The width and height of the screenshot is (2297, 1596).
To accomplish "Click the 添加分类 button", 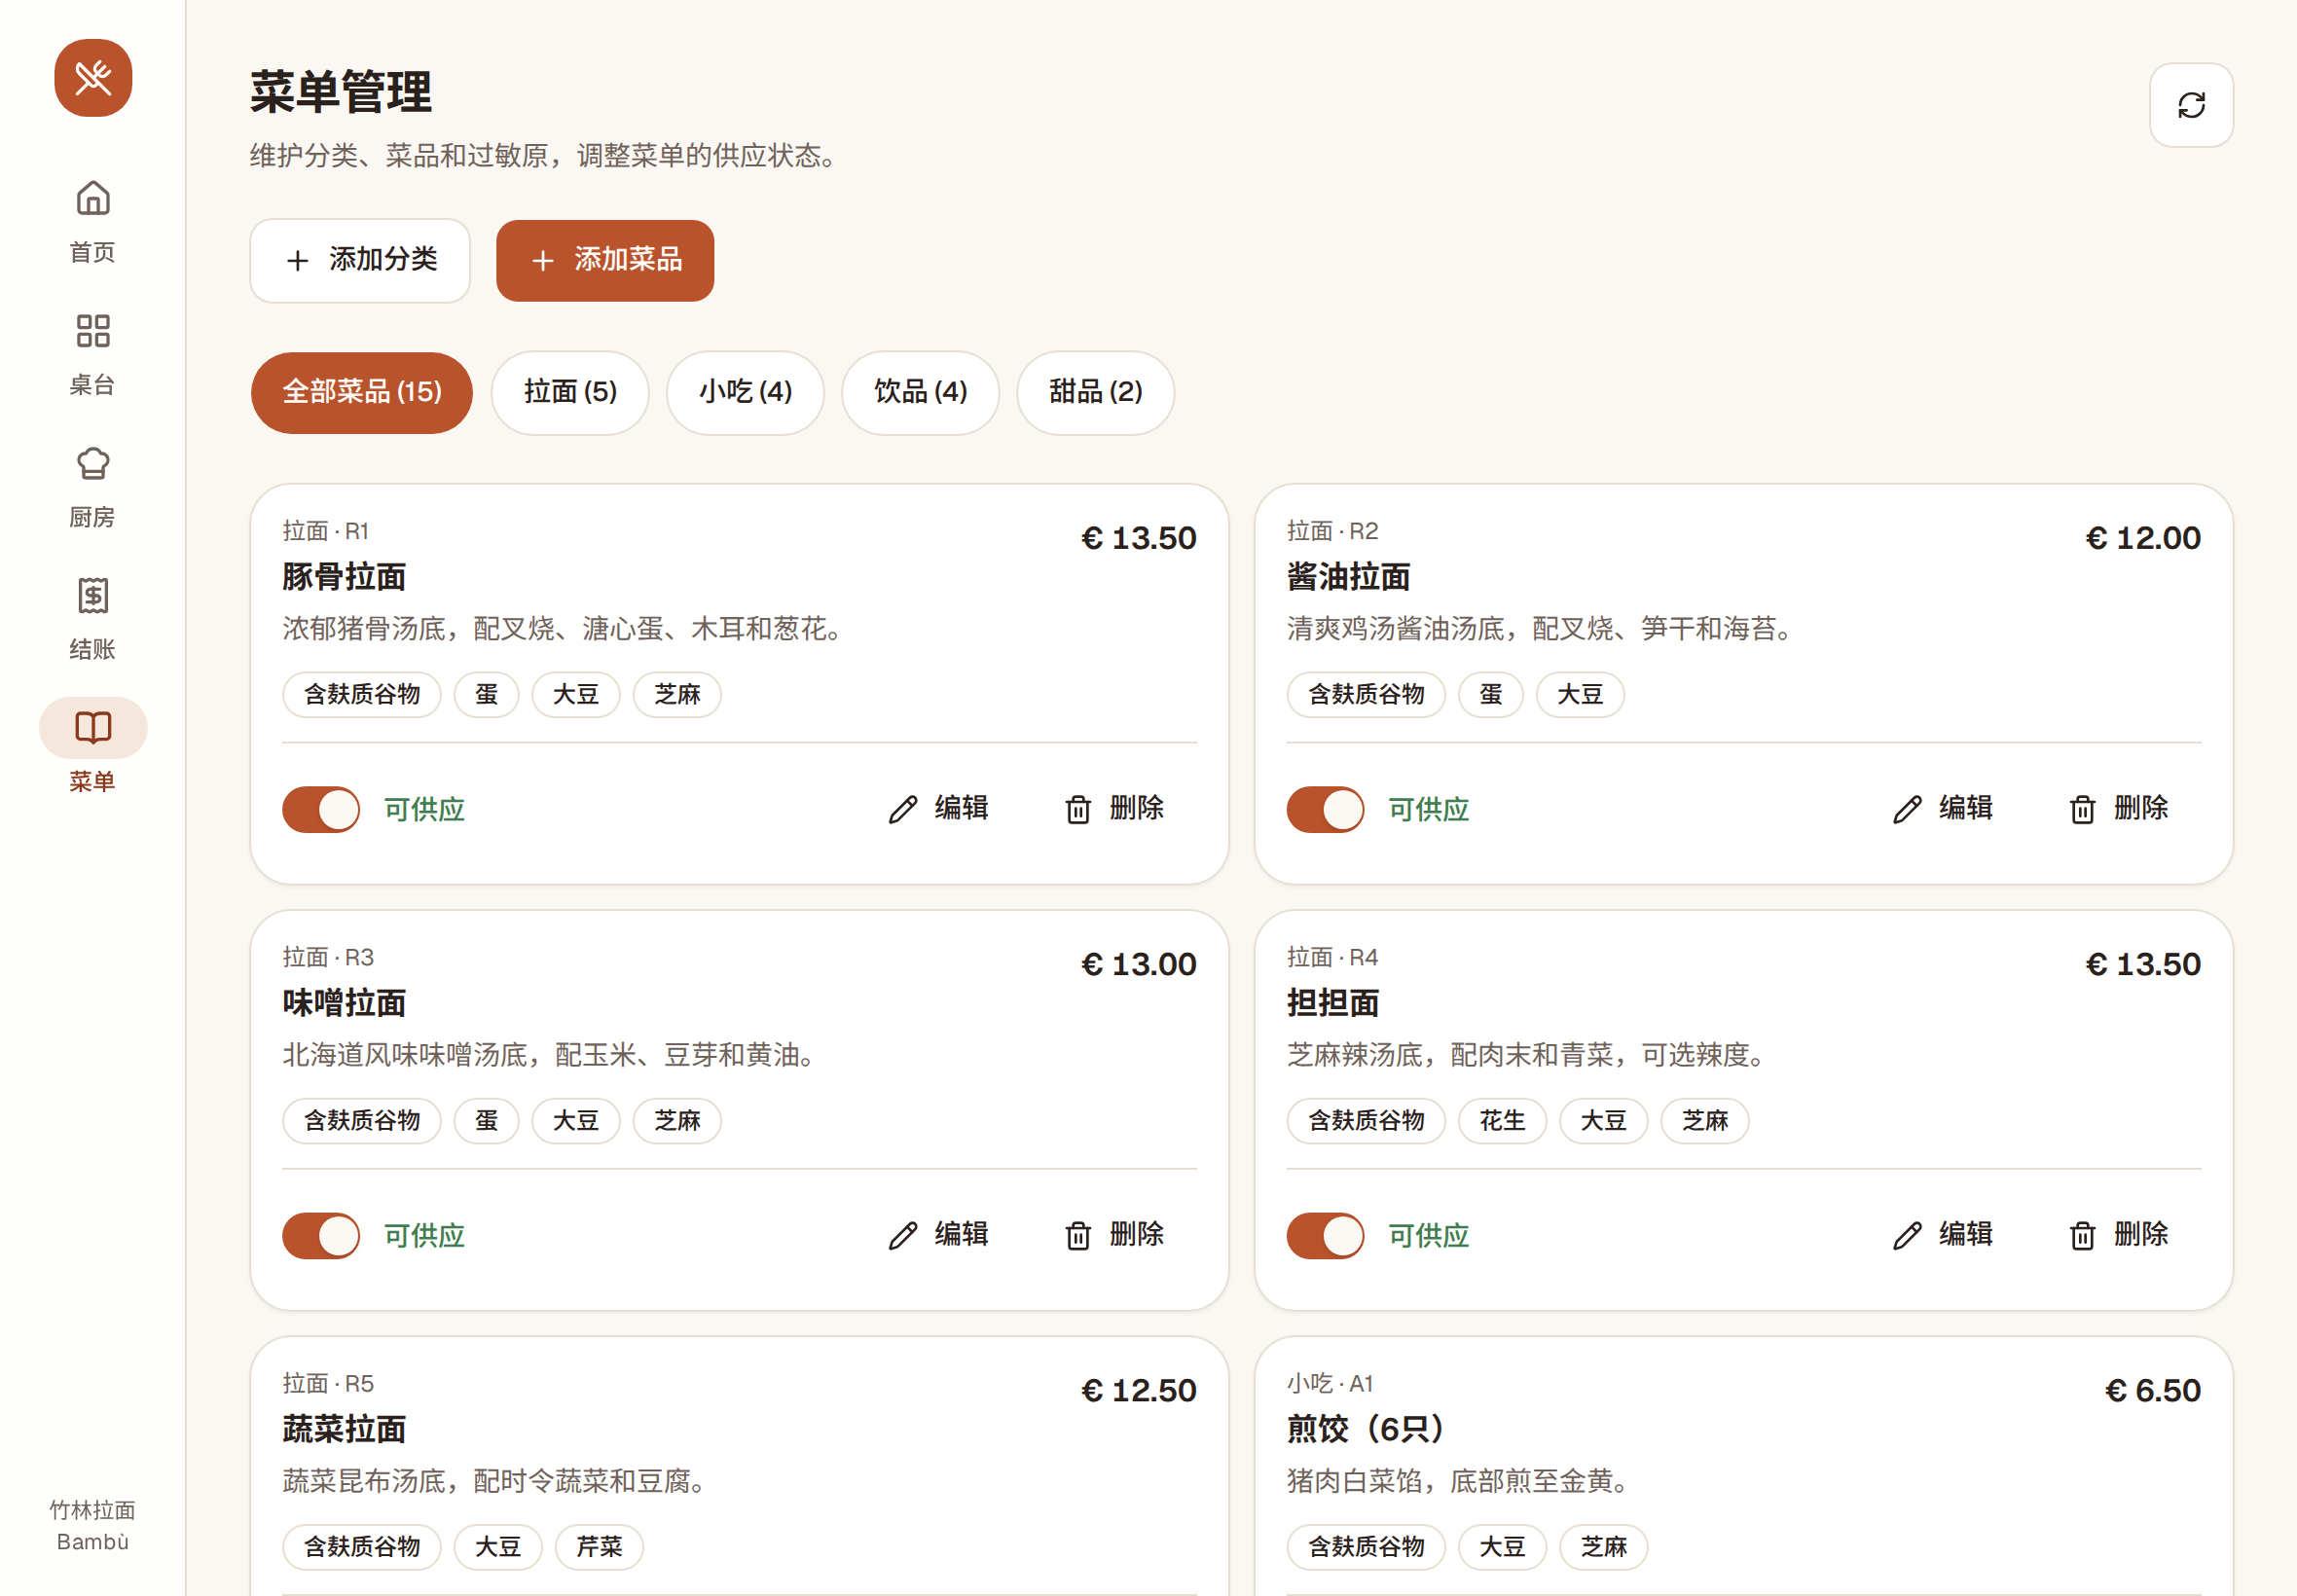I will point(360,260).
